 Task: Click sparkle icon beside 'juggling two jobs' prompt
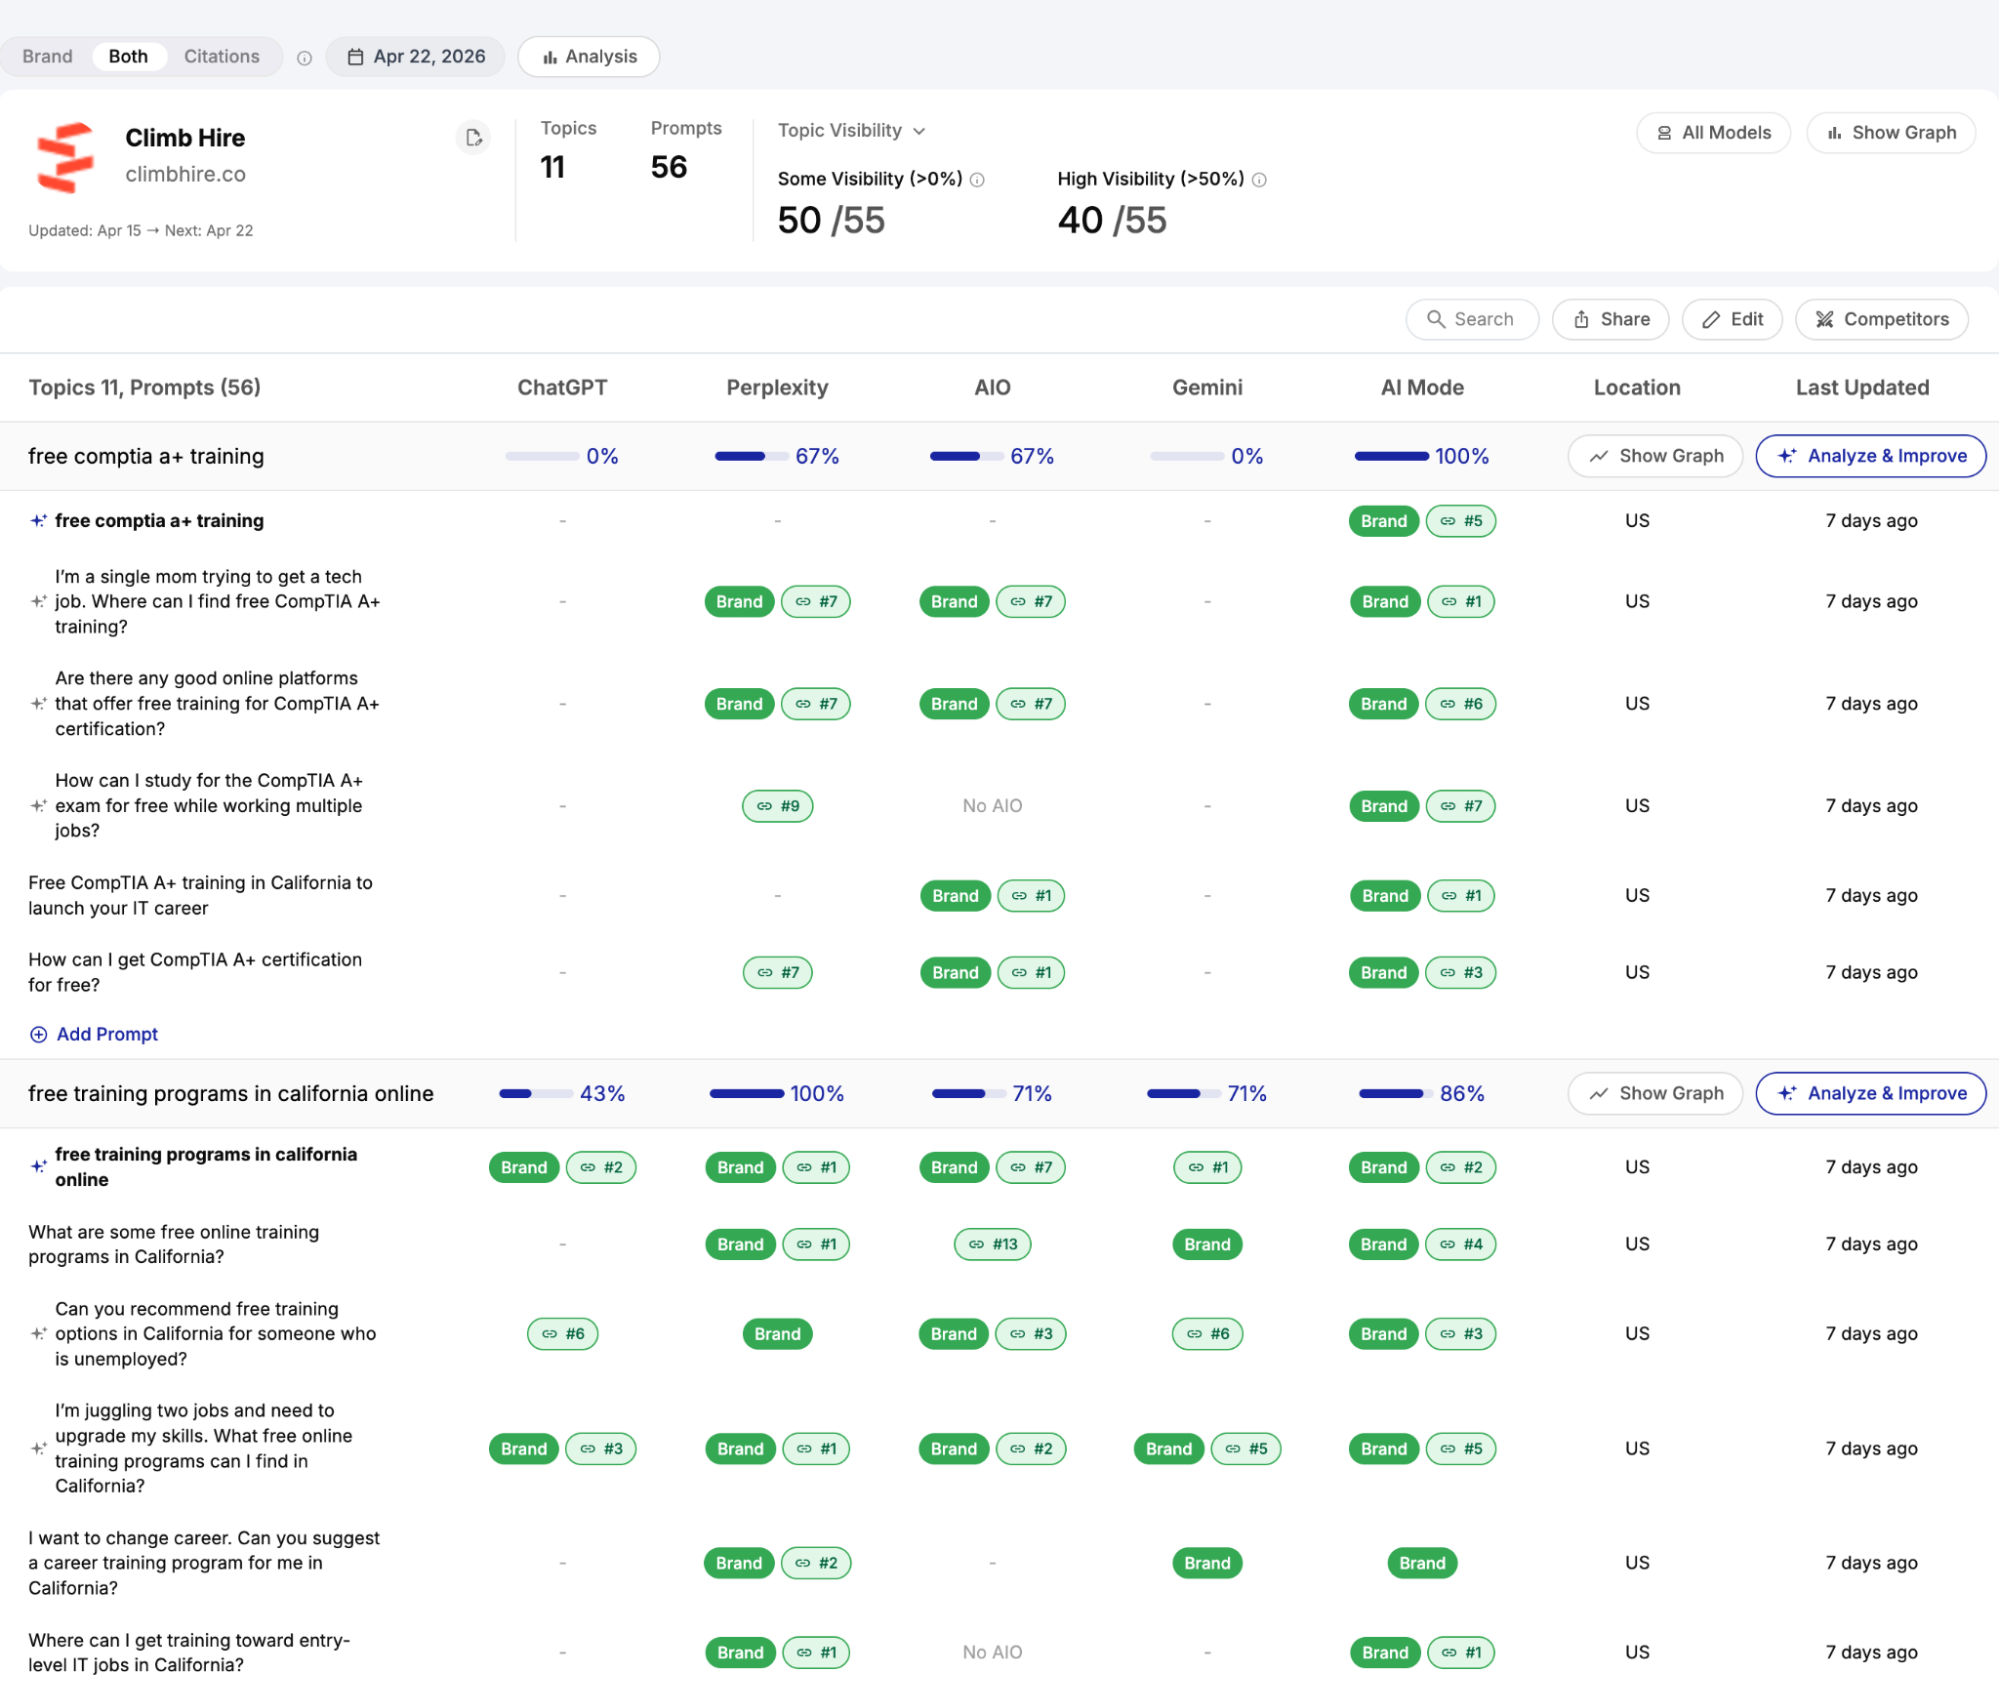pyautogui.click(x=38, y=1449)
